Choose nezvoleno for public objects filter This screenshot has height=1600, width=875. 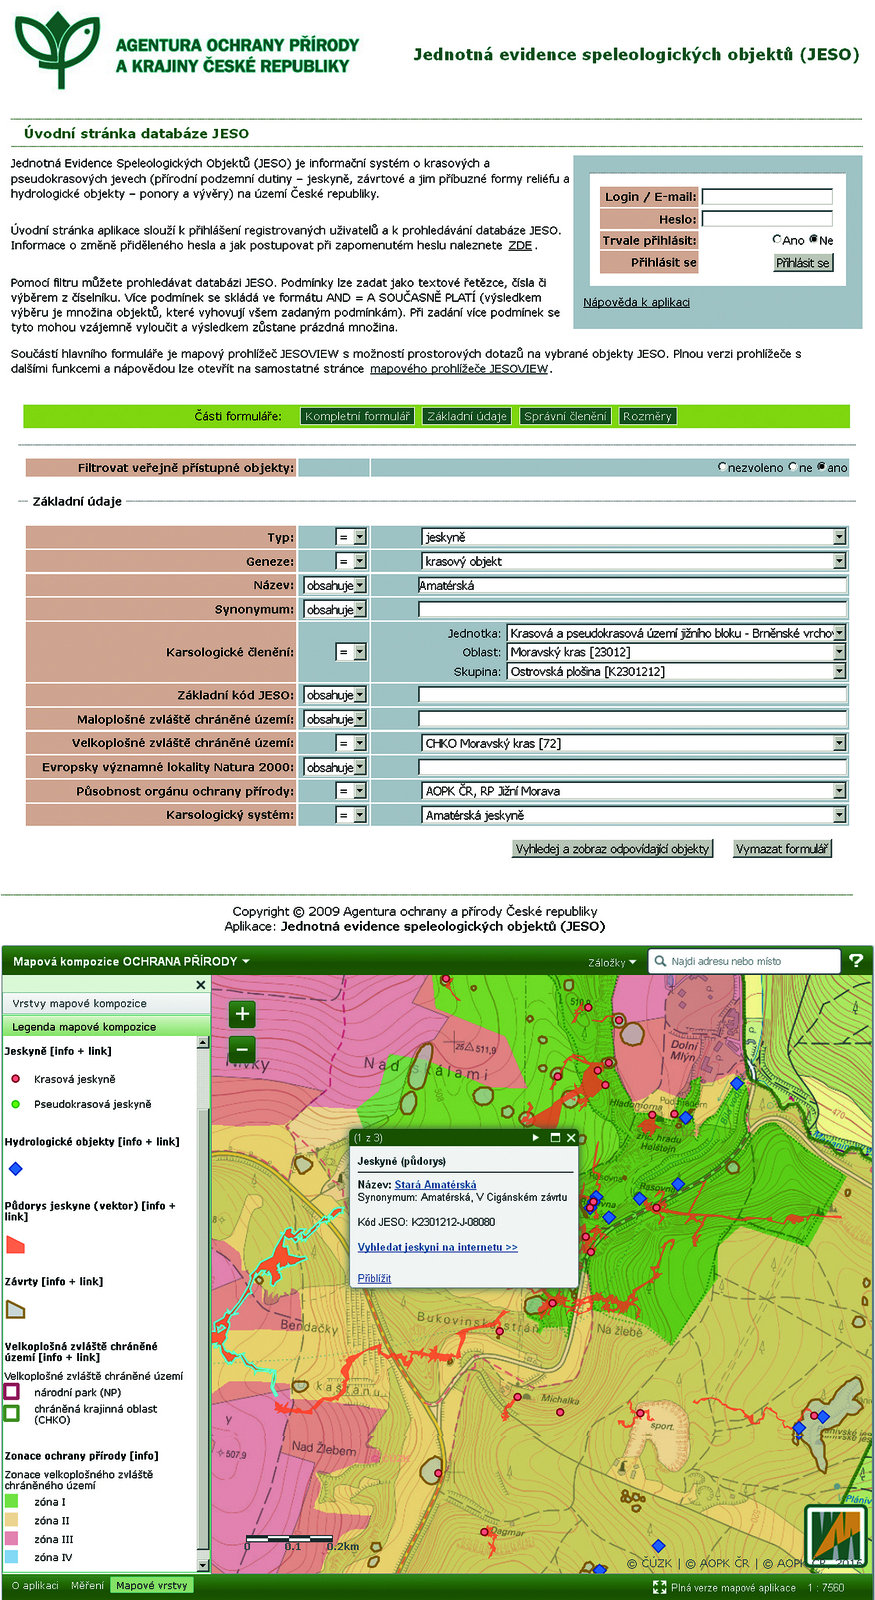coord(722,467)
